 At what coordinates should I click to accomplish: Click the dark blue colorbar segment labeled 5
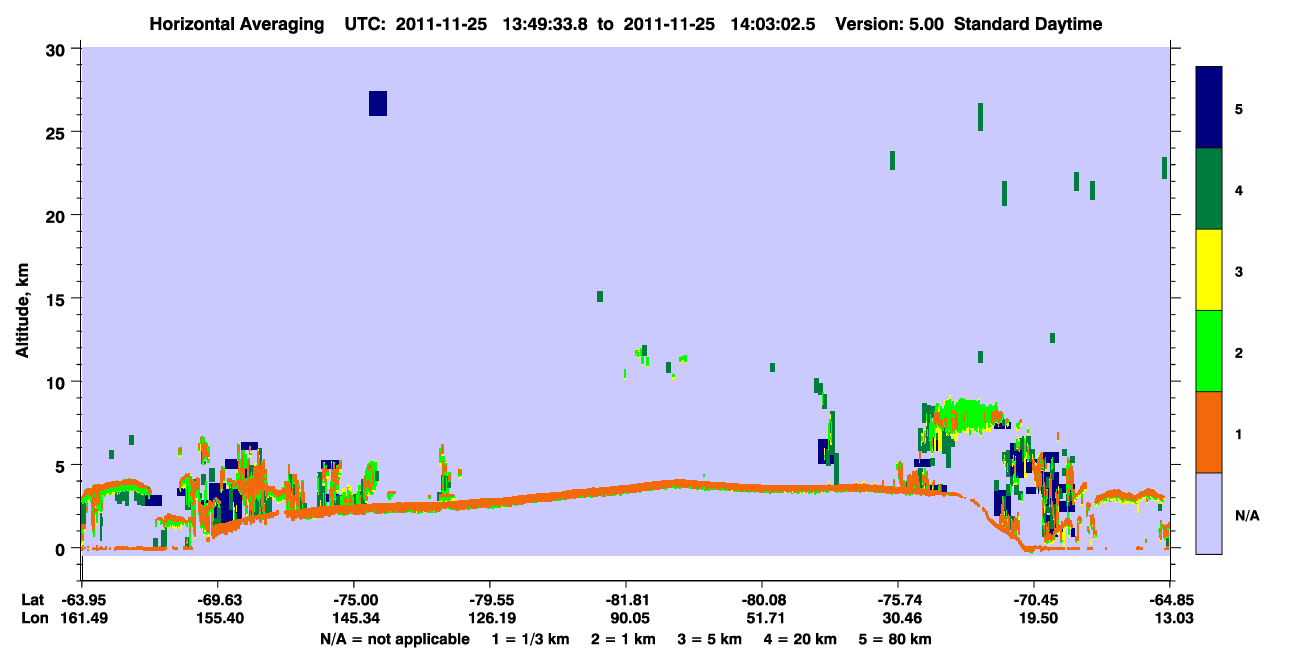[1209, 108]
